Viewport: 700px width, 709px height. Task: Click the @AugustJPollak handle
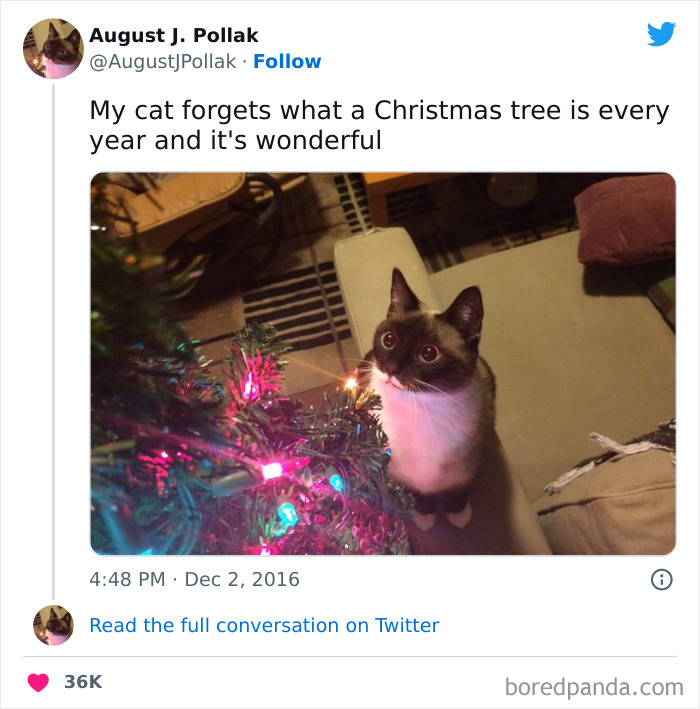tap(163, 61)
